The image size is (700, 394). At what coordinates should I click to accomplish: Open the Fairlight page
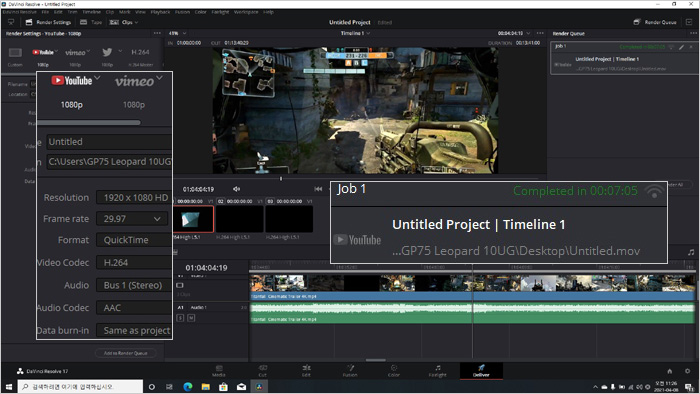438,371
